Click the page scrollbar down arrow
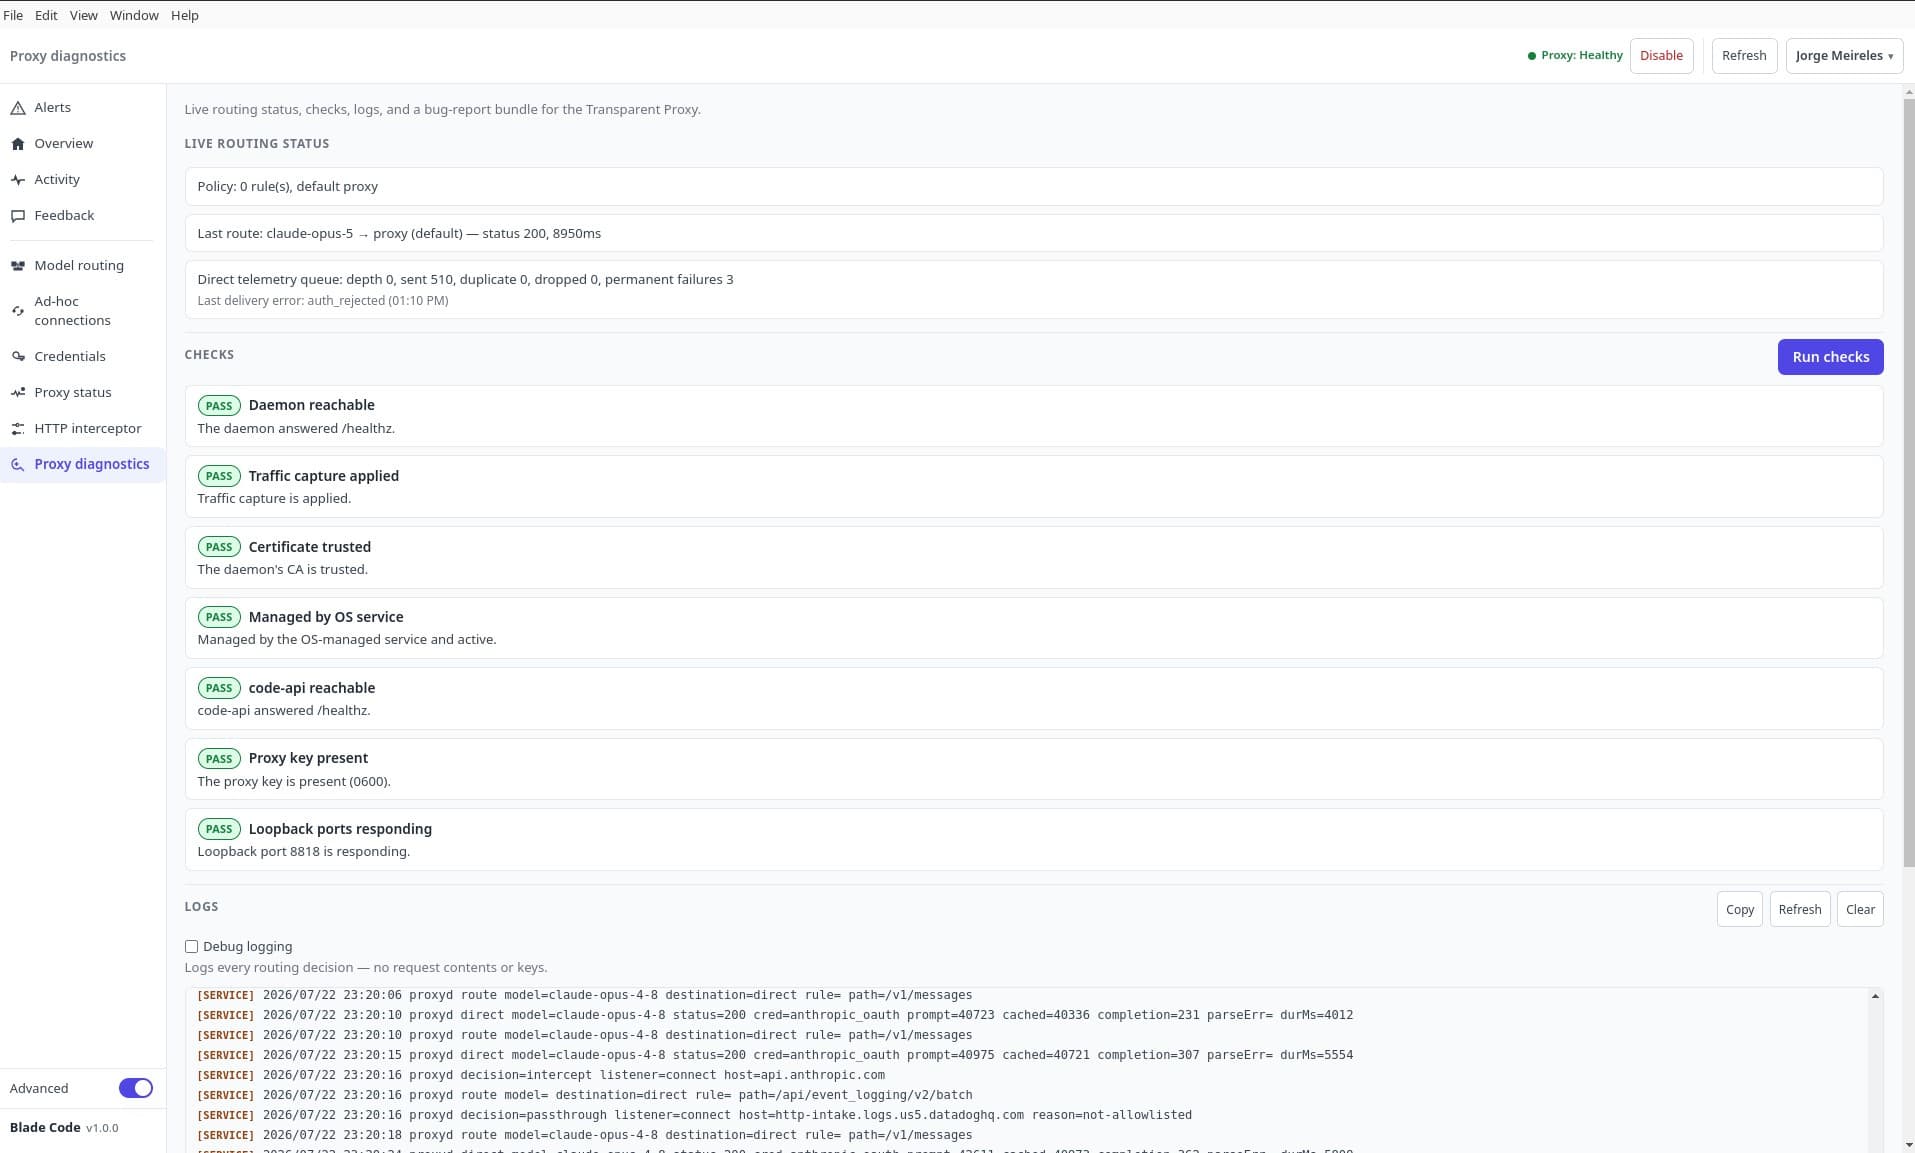Image resolution: width=1915 pixels, height=1153 pixels. tap(1908, 1145)
